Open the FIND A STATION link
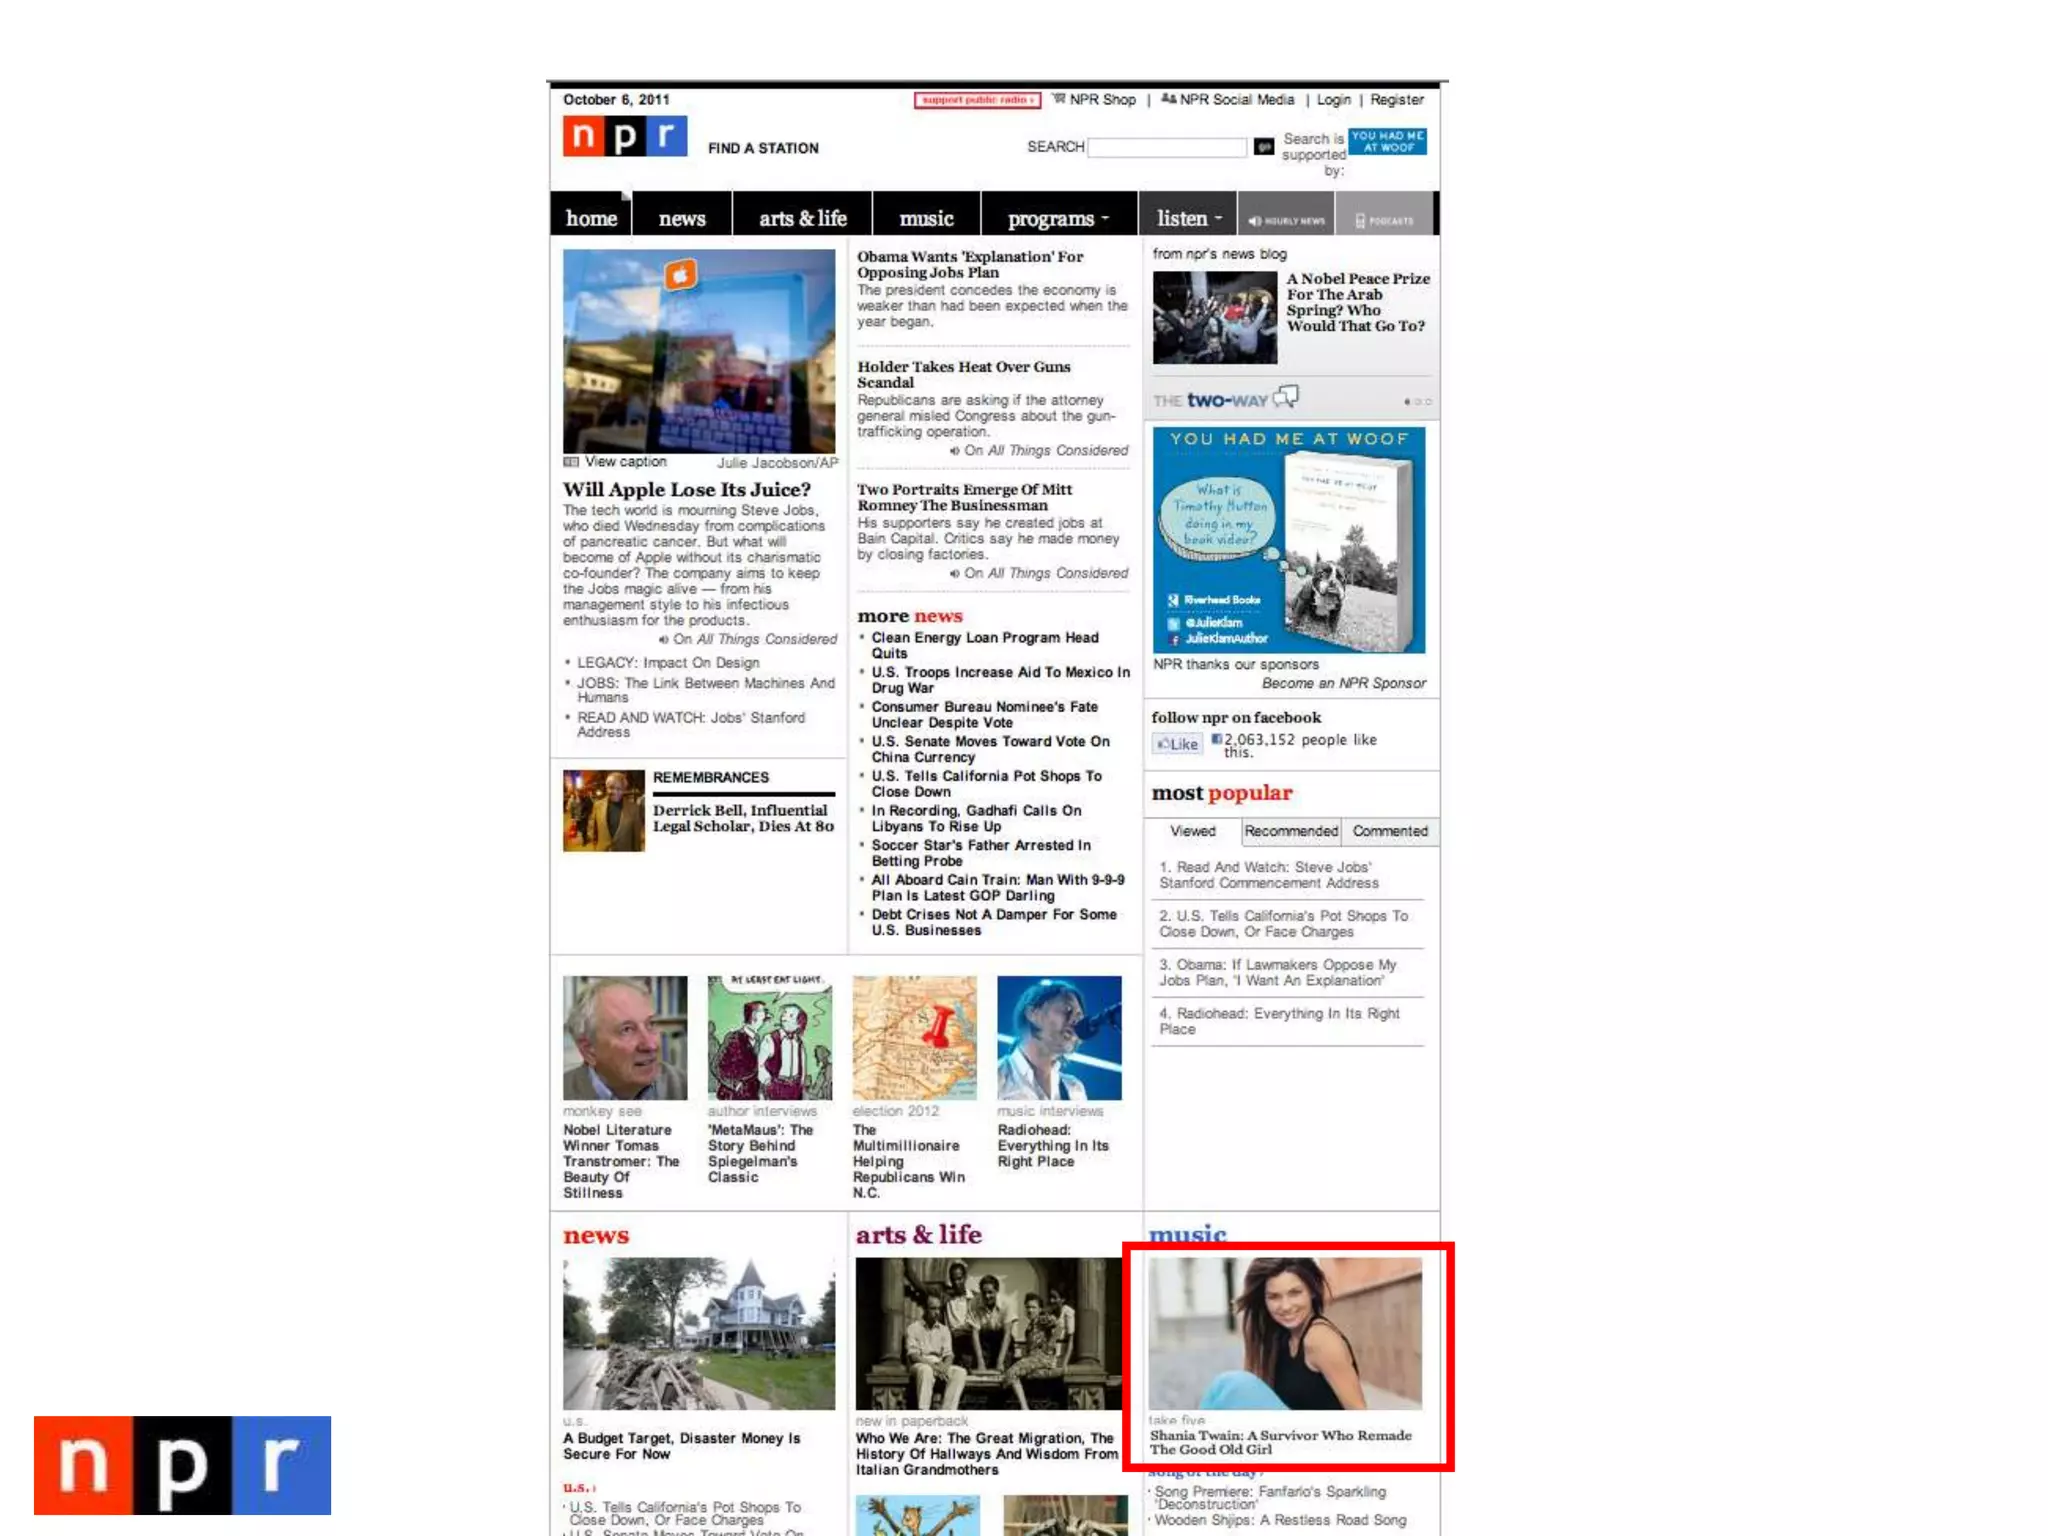2048x1536 pixels. point(763,148)
